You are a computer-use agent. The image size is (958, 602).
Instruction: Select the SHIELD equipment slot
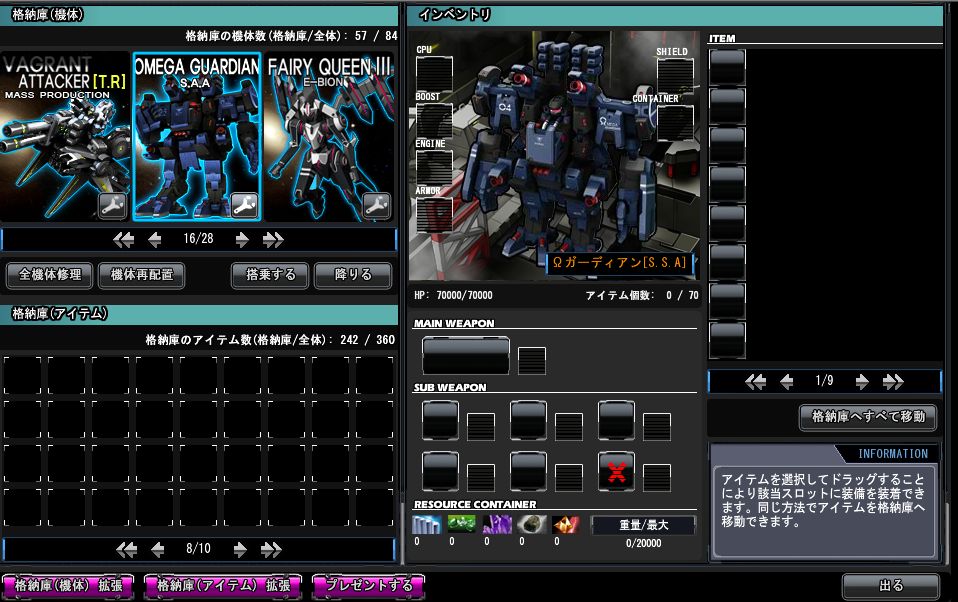(675, 76)
